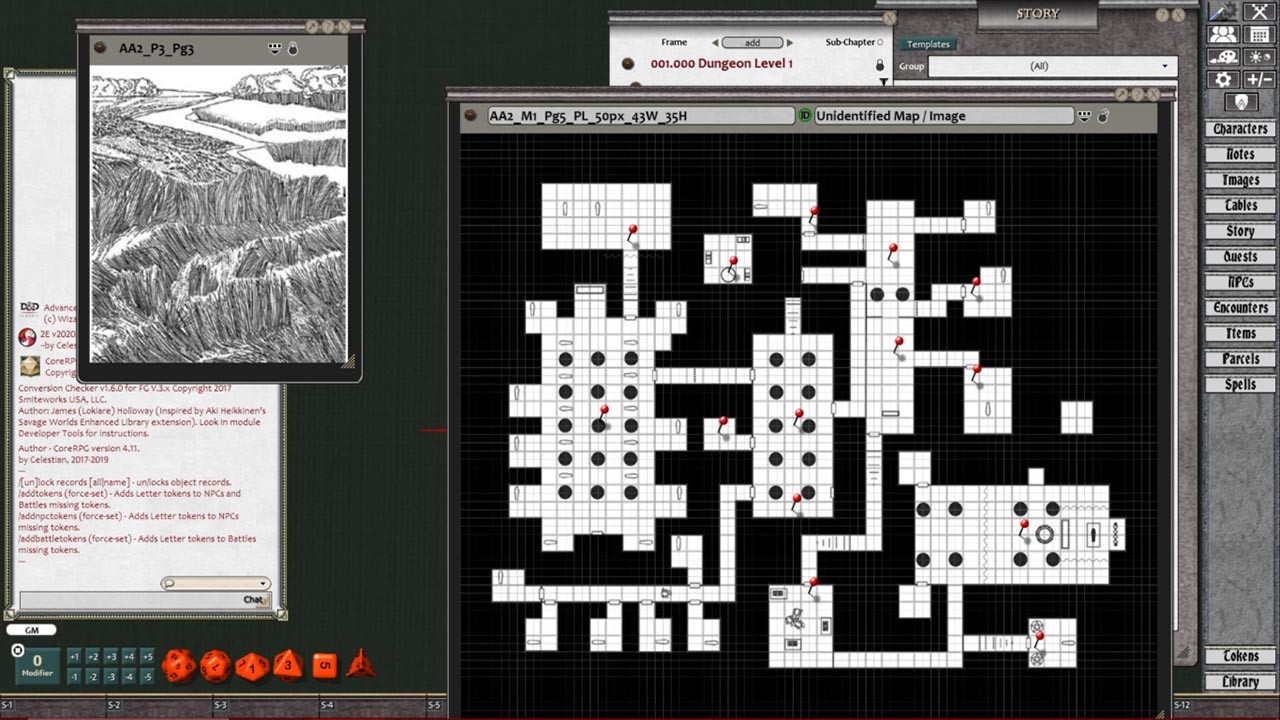The height and width of the screenshot is (720, 1280).
Task: Toggle lock on AA2_P3_Pg3 image window
Action: pos(293,48)
